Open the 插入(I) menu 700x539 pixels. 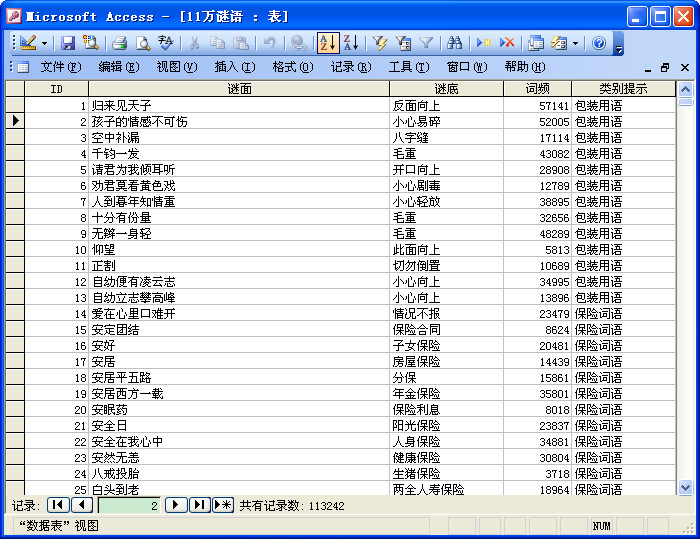click(x=235, y=67)
